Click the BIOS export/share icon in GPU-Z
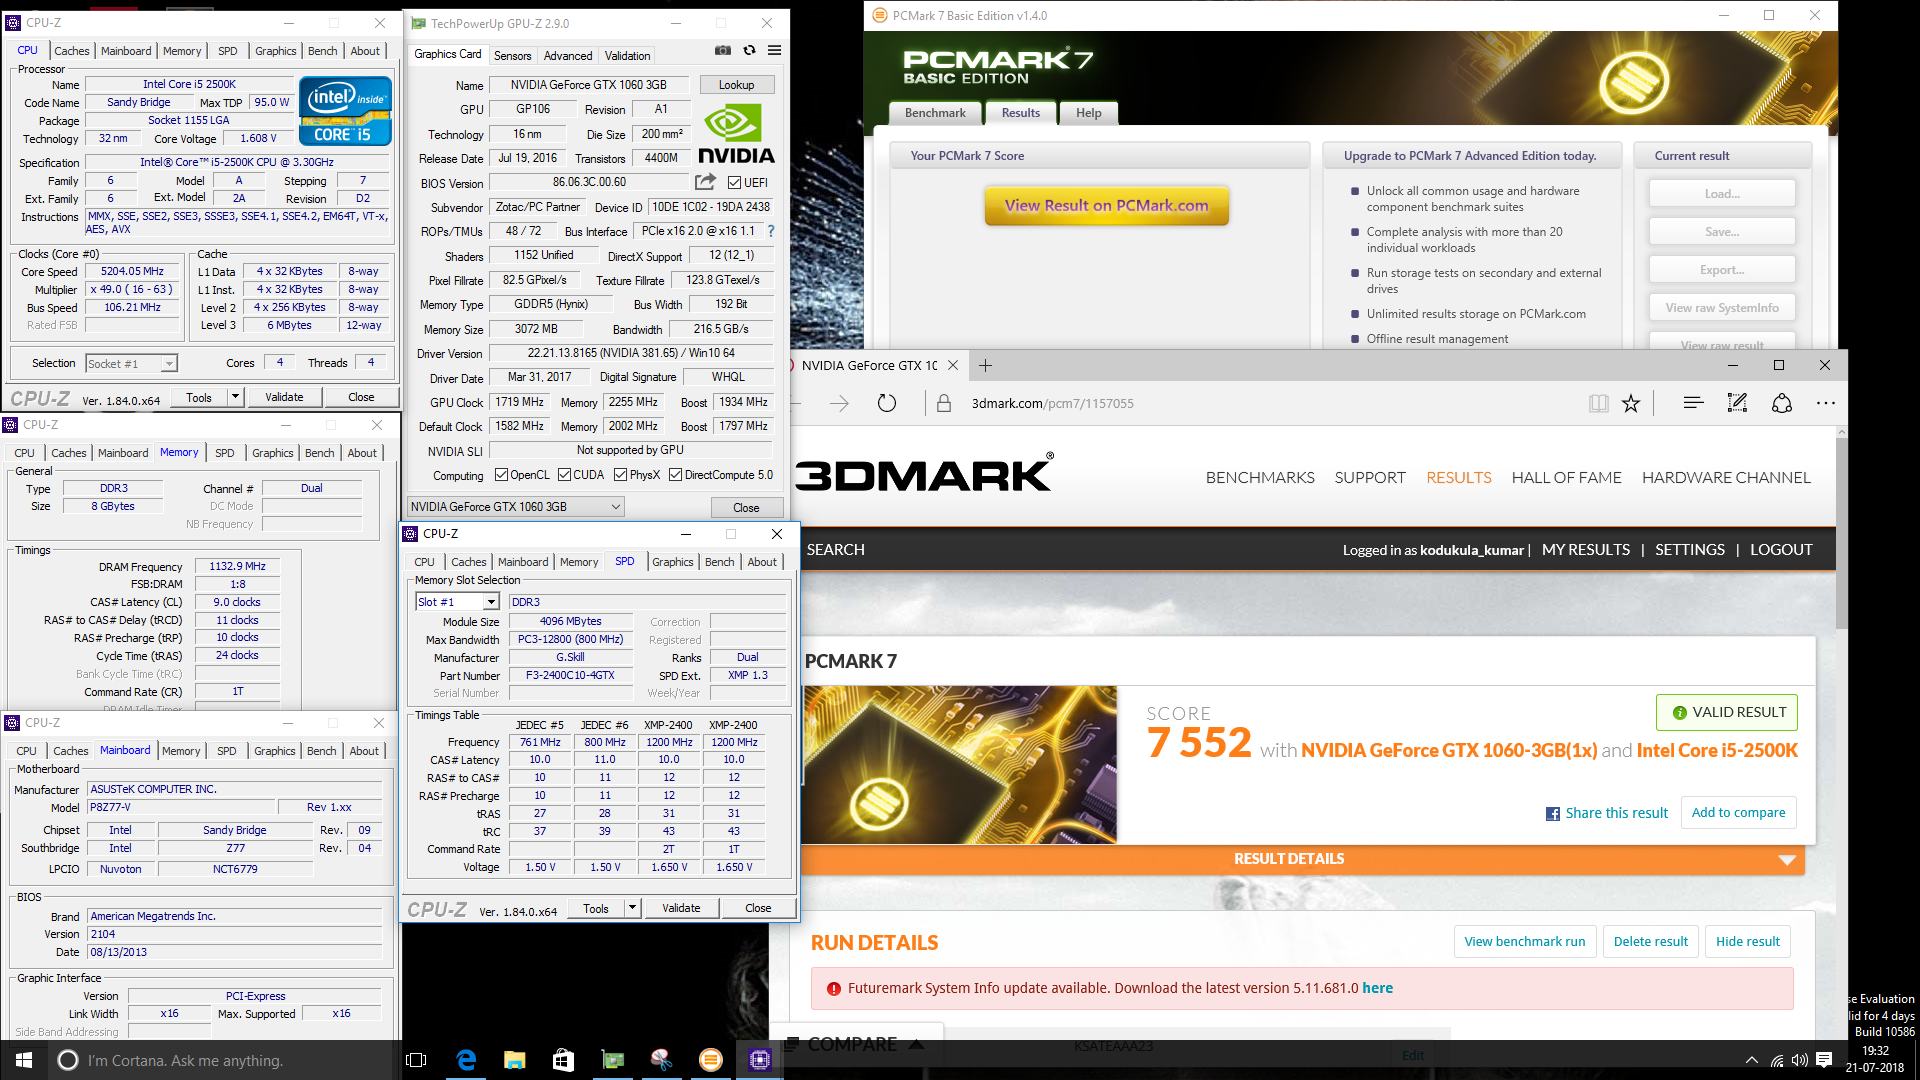This screenshot has width=1920, height=1080. pyautogui.click(x=705, y=182)
